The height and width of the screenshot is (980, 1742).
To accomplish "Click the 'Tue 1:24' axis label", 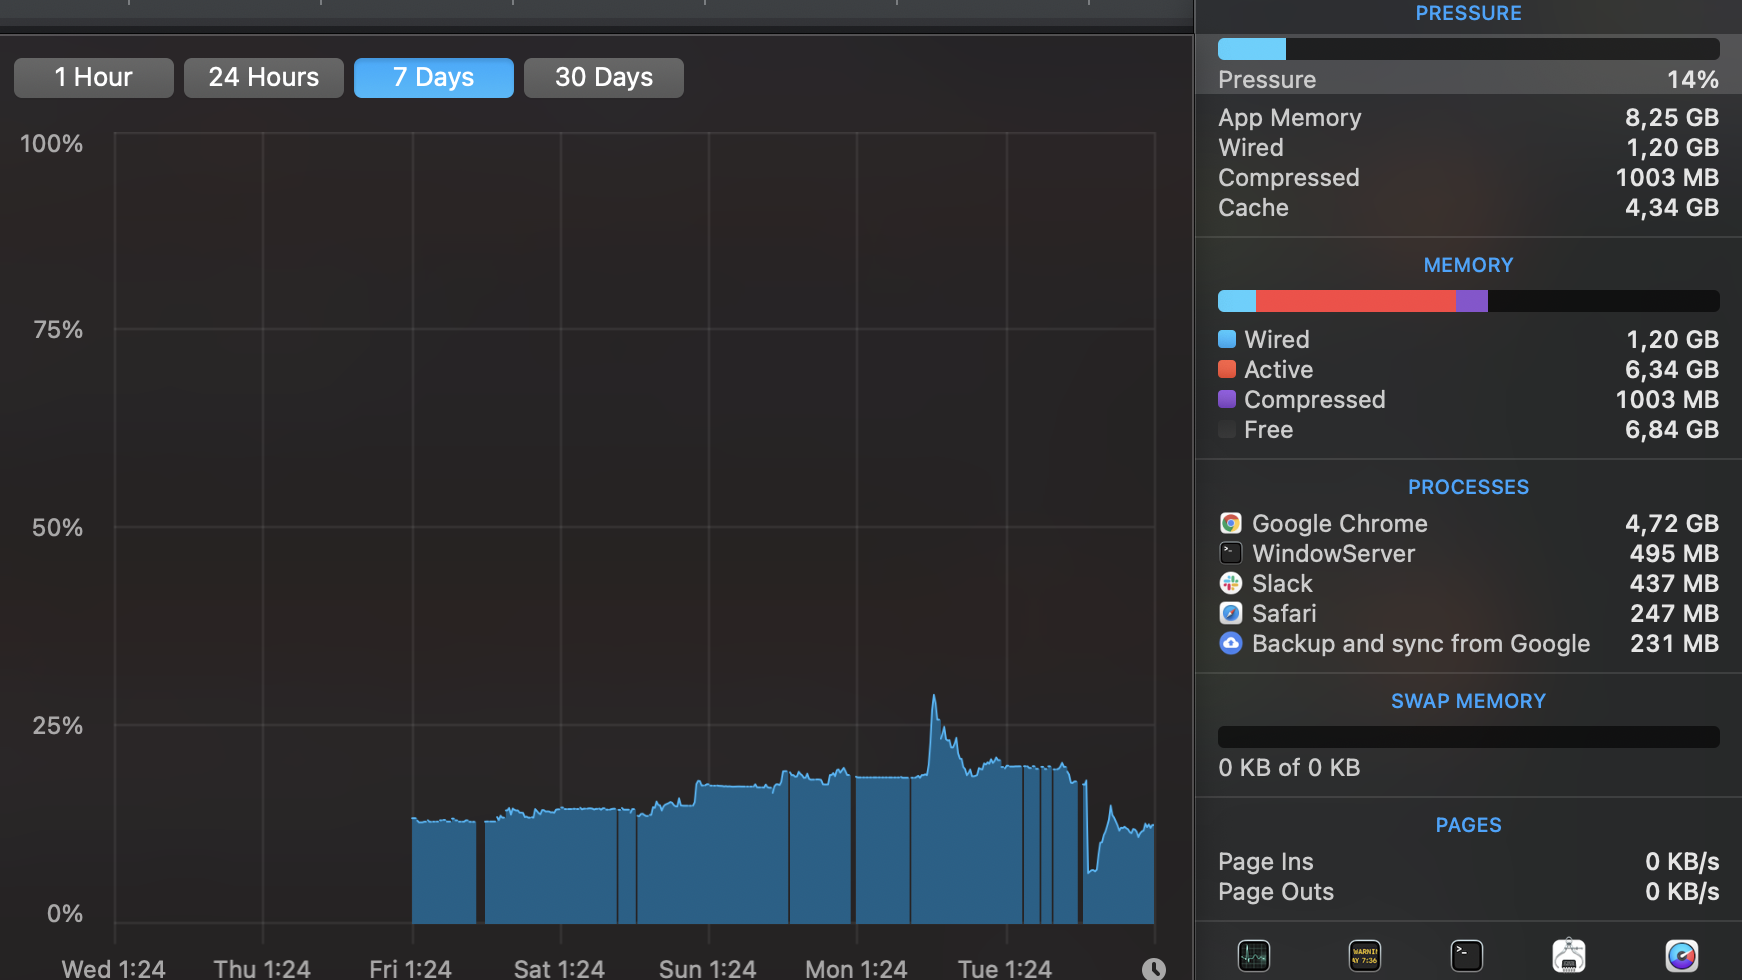I will [x=1005, y=968].
